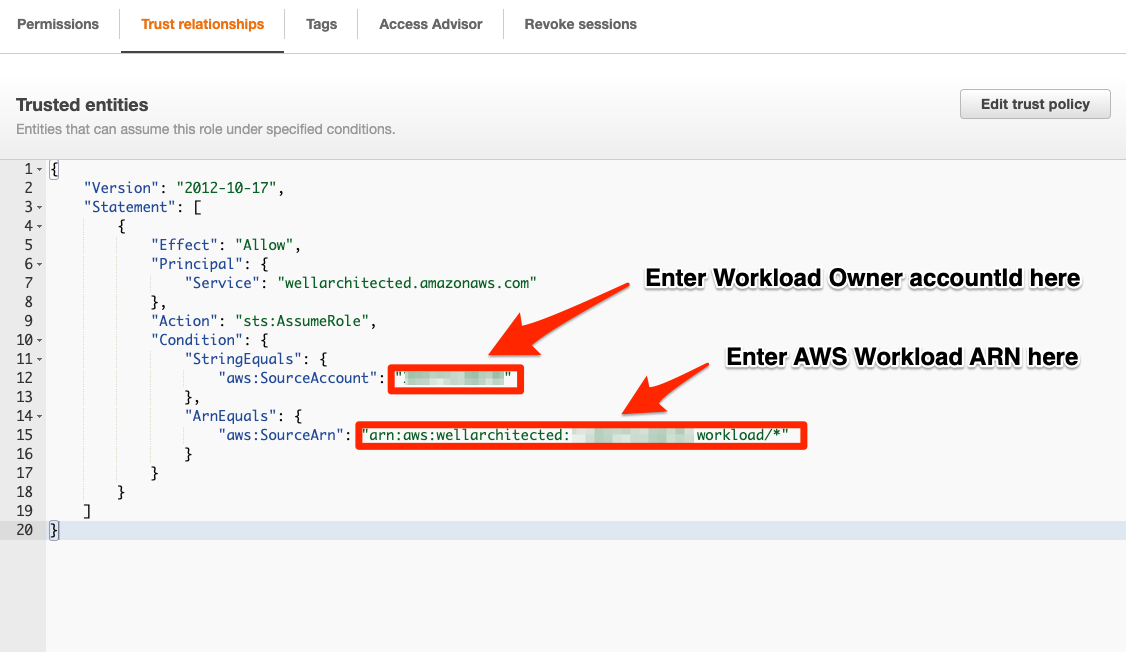Fold the Condition block at line 10
The image size is (1126, 652).
pos(39,340)
